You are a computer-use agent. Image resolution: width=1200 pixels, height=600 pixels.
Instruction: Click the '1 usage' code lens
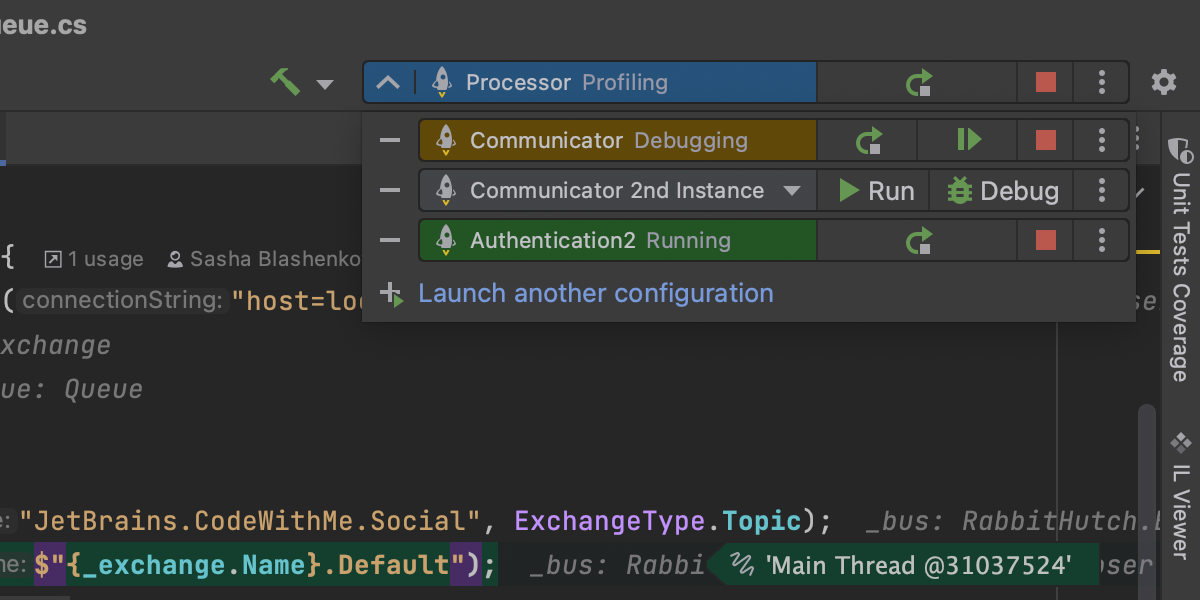(x=94, y=259)
